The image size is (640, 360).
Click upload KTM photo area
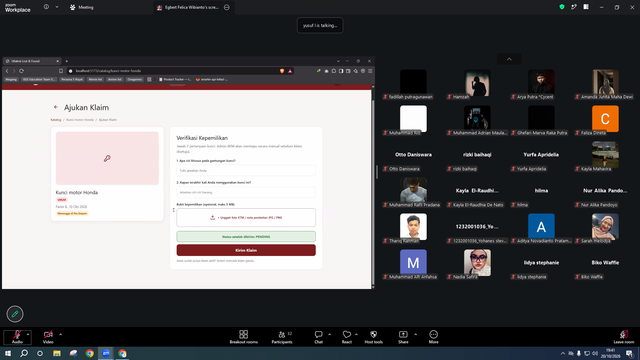coord(246,218)
